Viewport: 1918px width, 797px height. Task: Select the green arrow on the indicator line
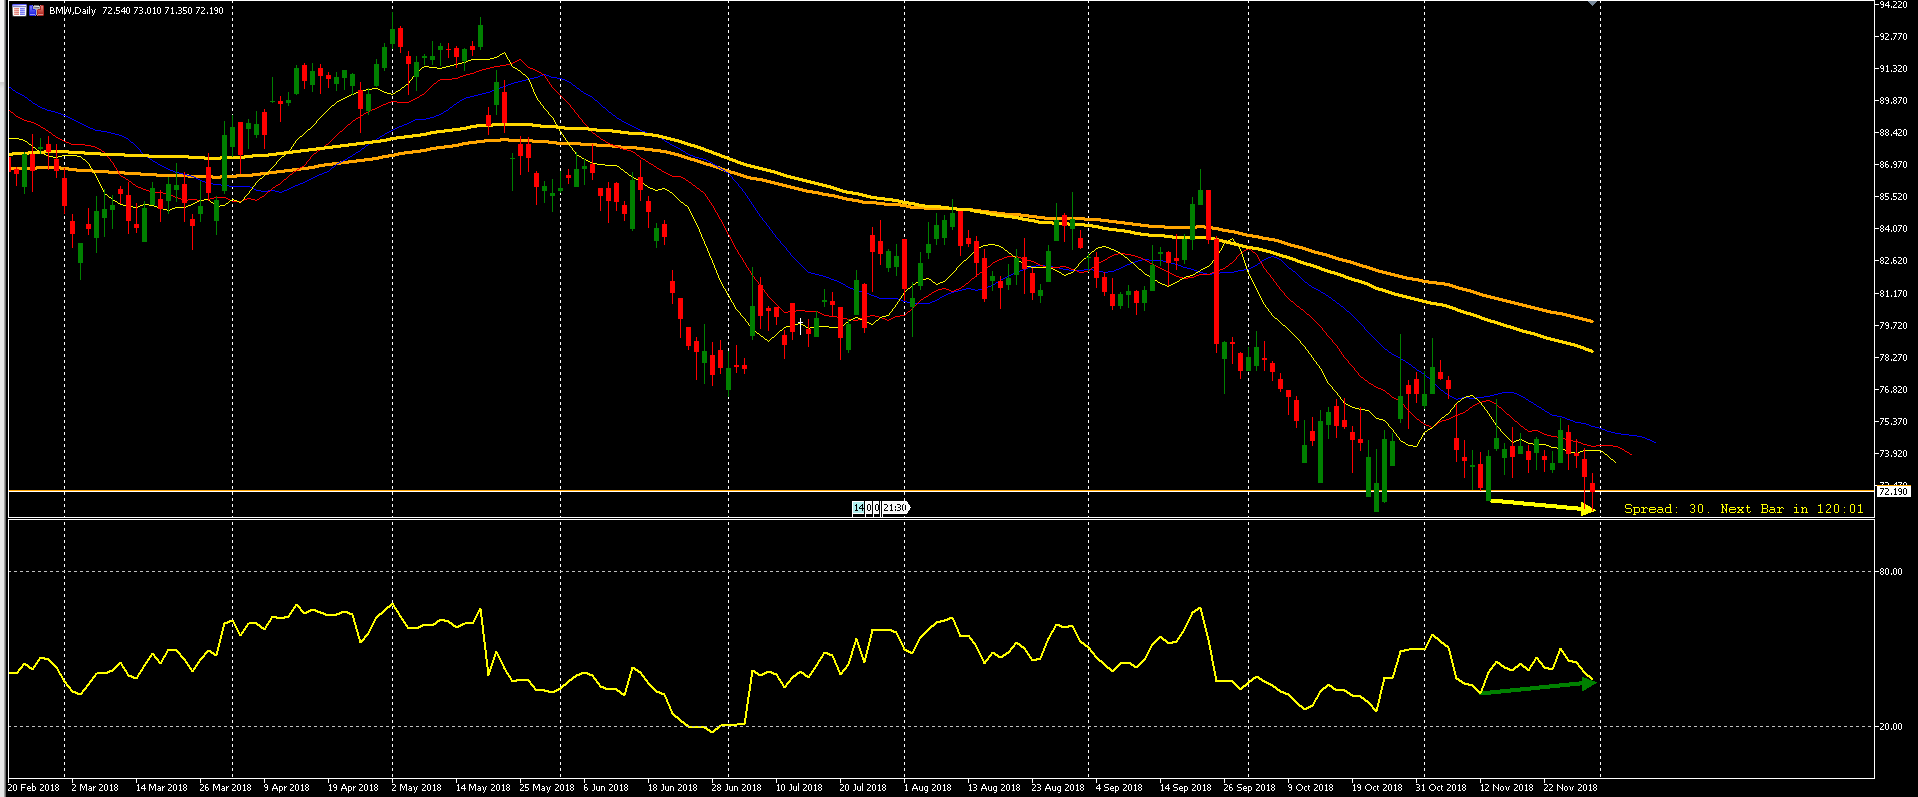(1537, 687)
